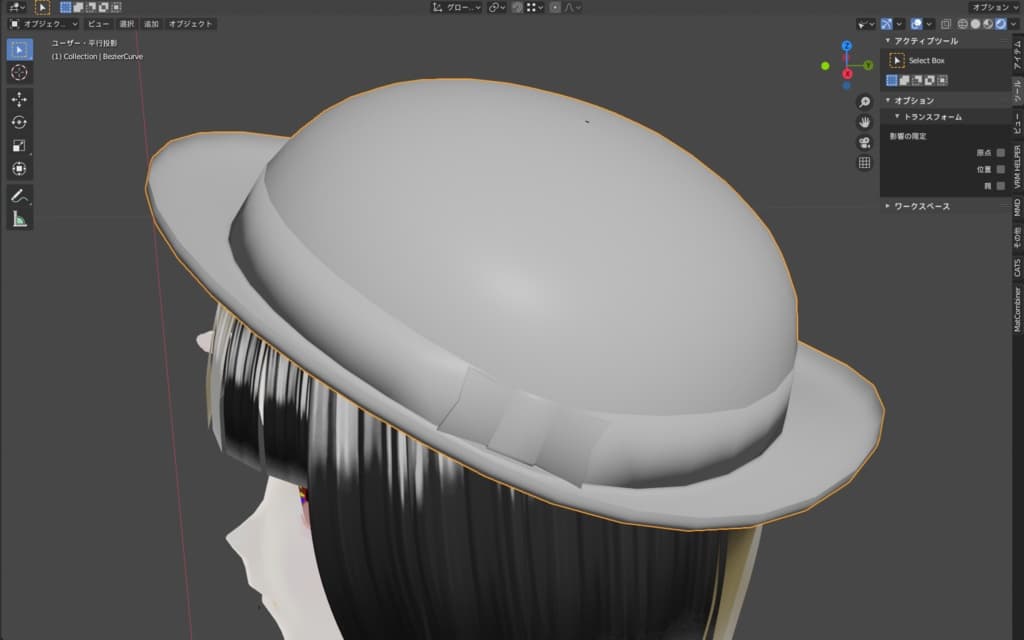Click the blue Z axis gizmo ball
1024x640 pixels.
[847, 46]
